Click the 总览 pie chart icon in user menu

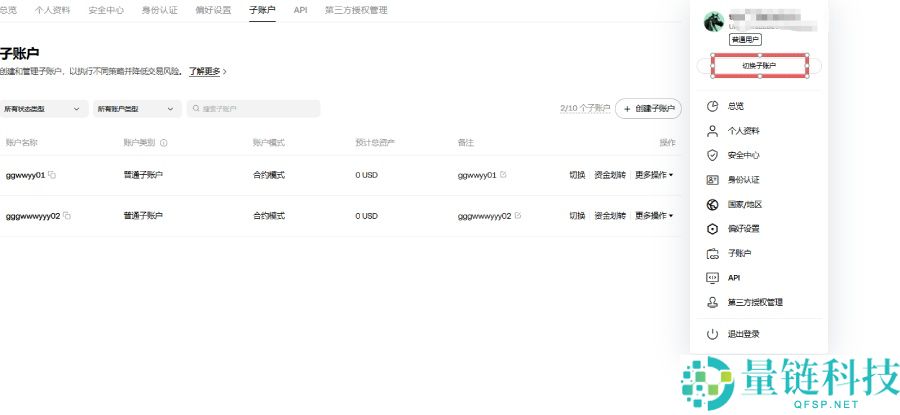(712, 106)
